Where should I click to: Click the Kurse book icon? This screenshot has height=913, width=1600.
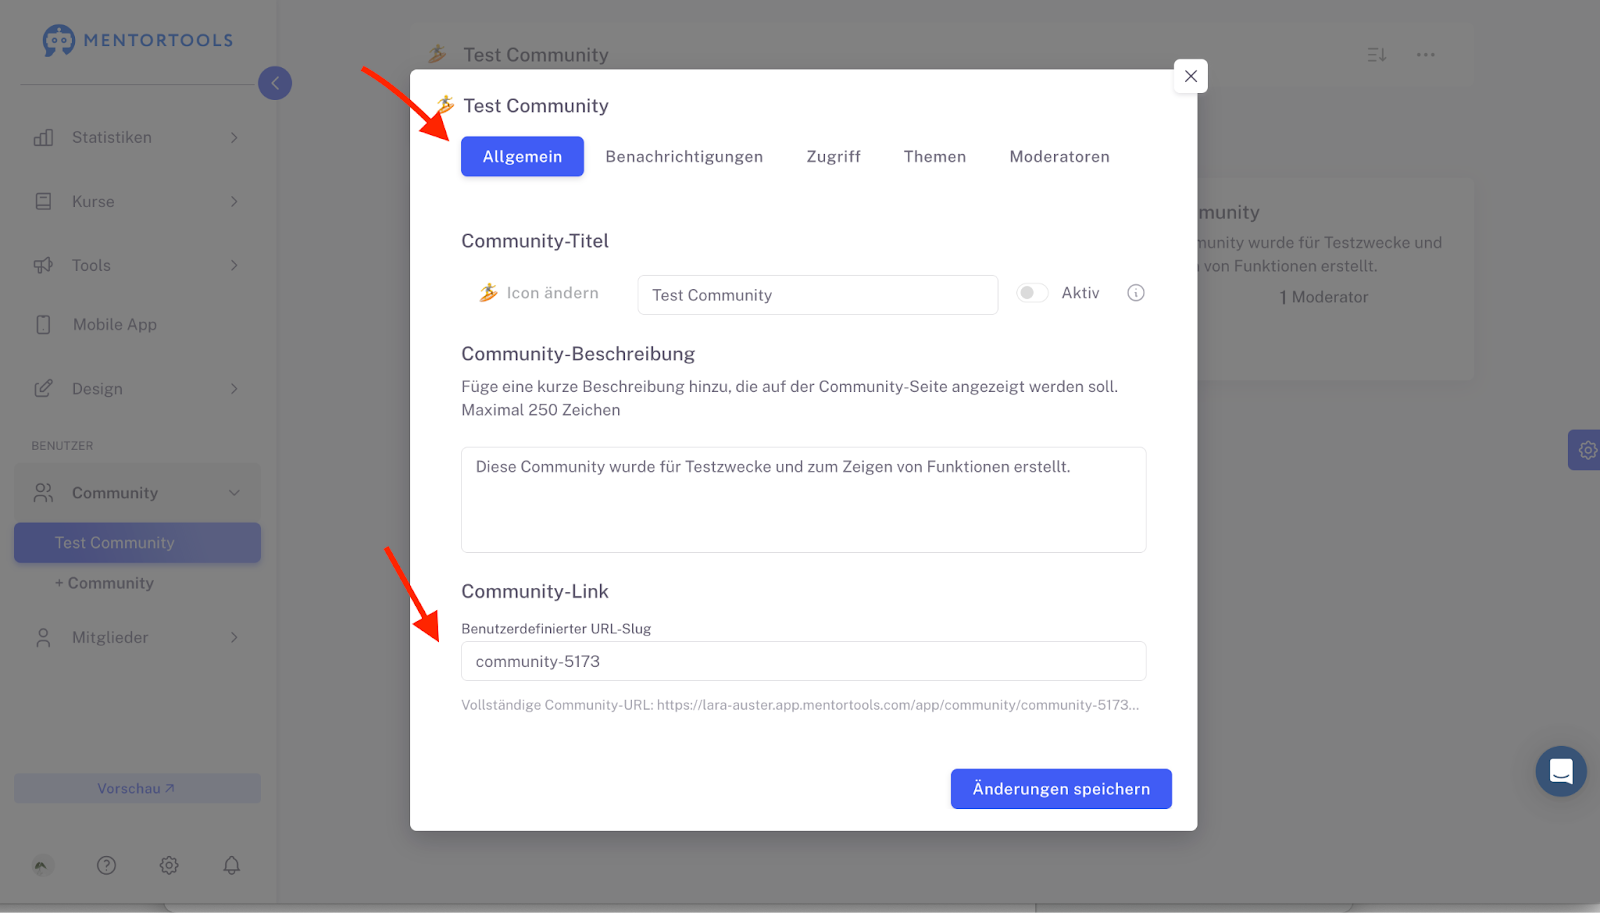coord(43,202)
